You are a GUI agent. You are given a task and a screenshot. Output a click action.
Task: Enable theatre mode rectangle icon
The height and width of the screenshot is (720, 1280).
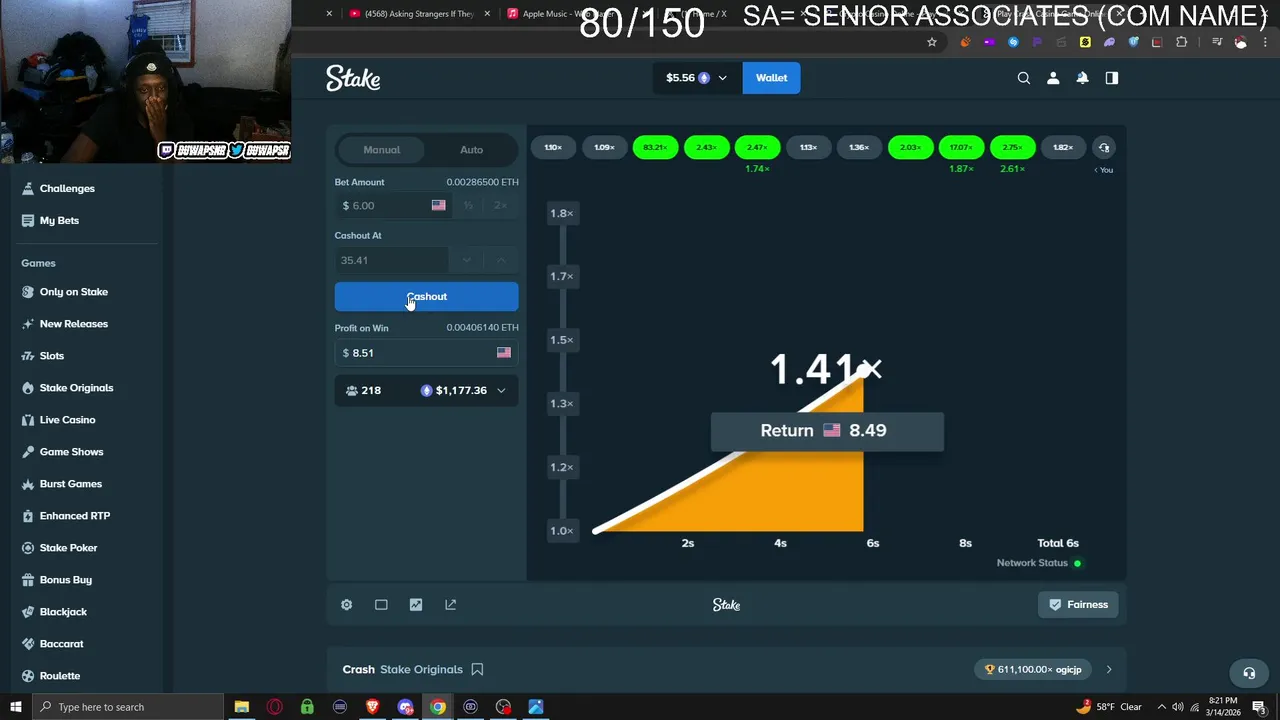tap(381, 605)
